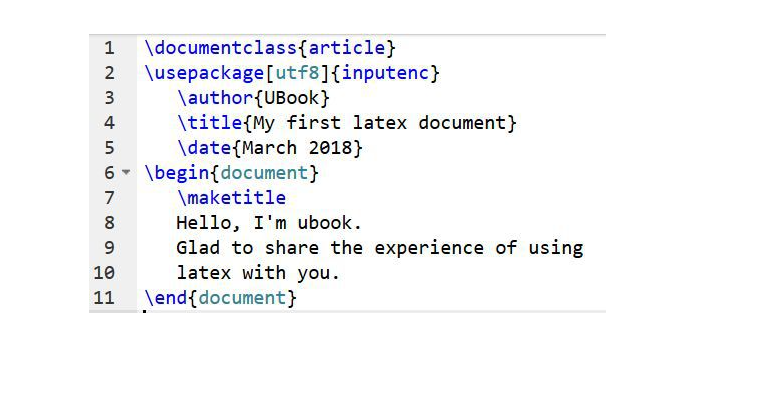Click the \usepackage command
This screenshot has width=772, height=395.
point(204,73)
